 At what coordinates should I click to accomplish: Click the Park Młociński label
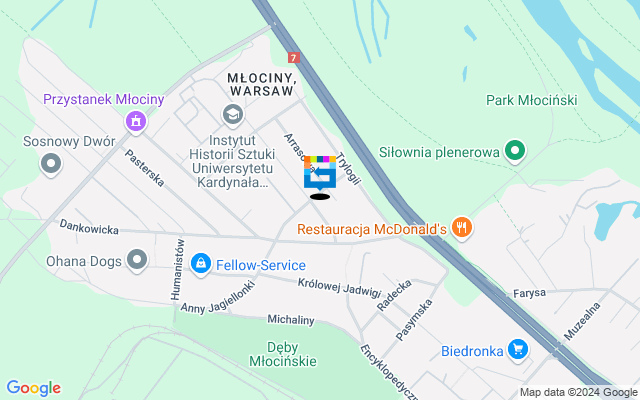click(x=532, y=100)
